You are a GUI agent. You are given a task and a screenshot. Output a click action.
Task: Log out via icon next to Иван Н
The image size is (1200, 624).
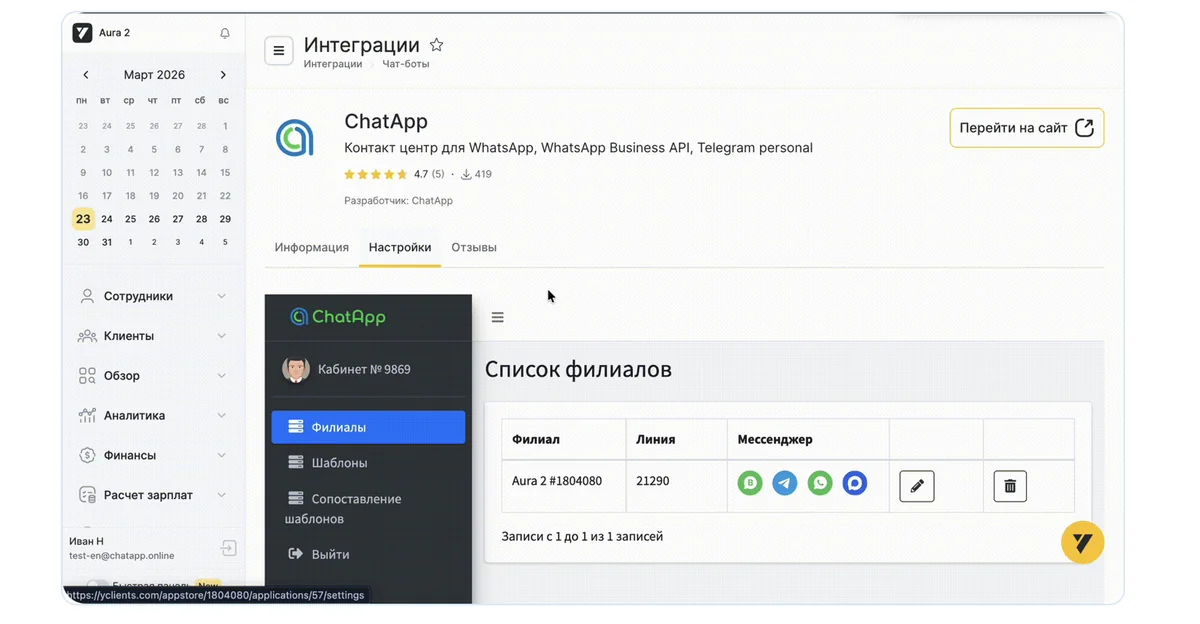click(x=229, y=548)
